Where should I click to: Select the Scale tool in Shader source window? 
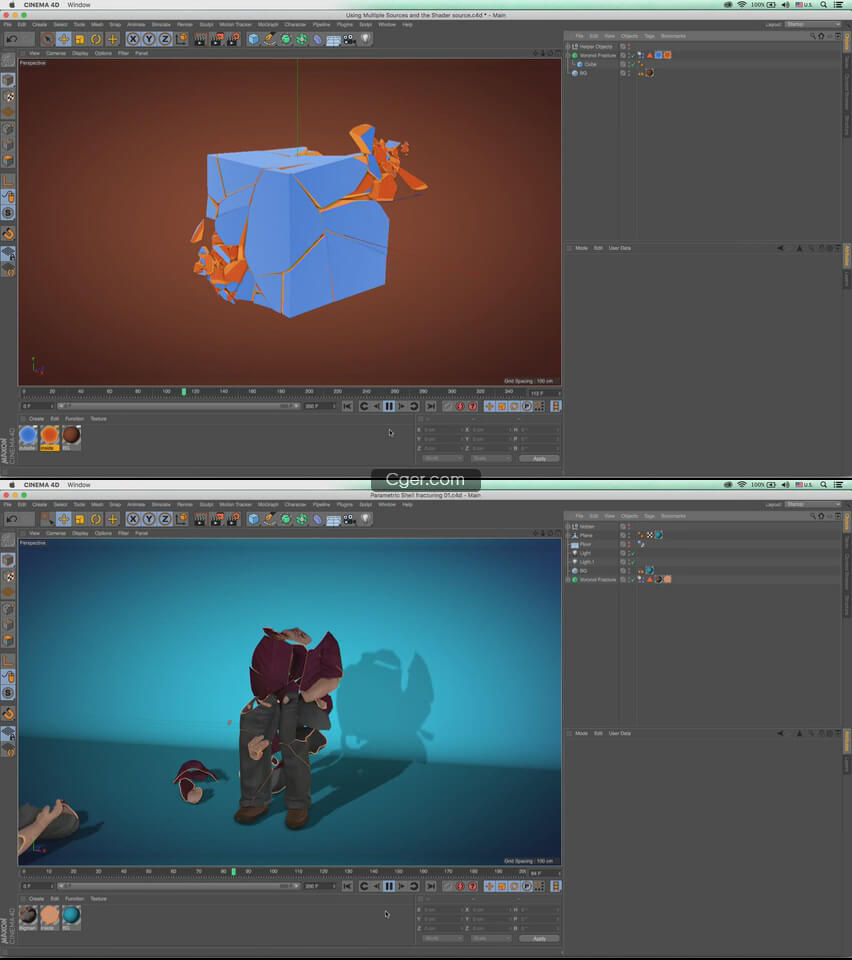pos(80,39)
